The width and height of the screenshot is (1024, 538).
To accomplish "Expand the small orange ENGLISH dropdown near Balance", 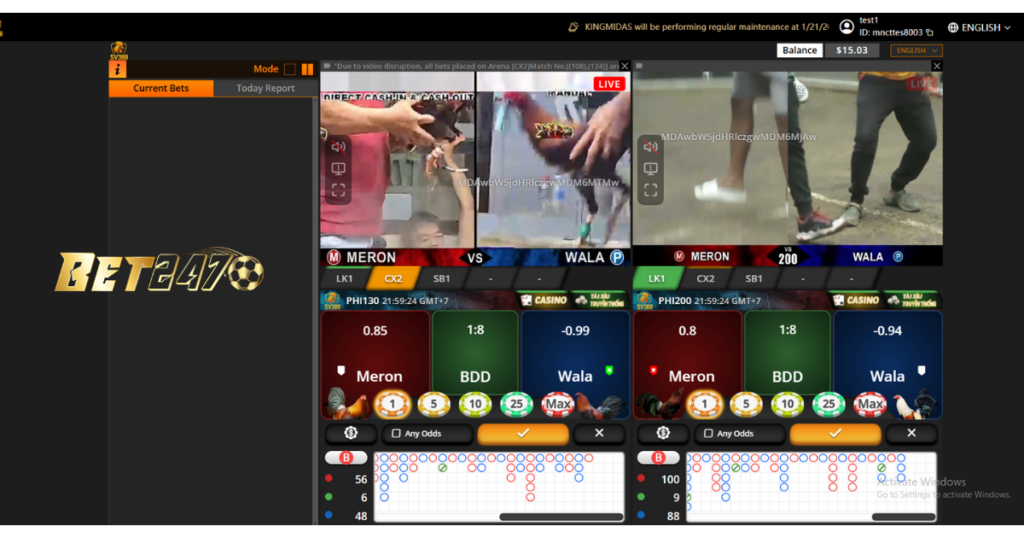I will click(x=917, y=50).
